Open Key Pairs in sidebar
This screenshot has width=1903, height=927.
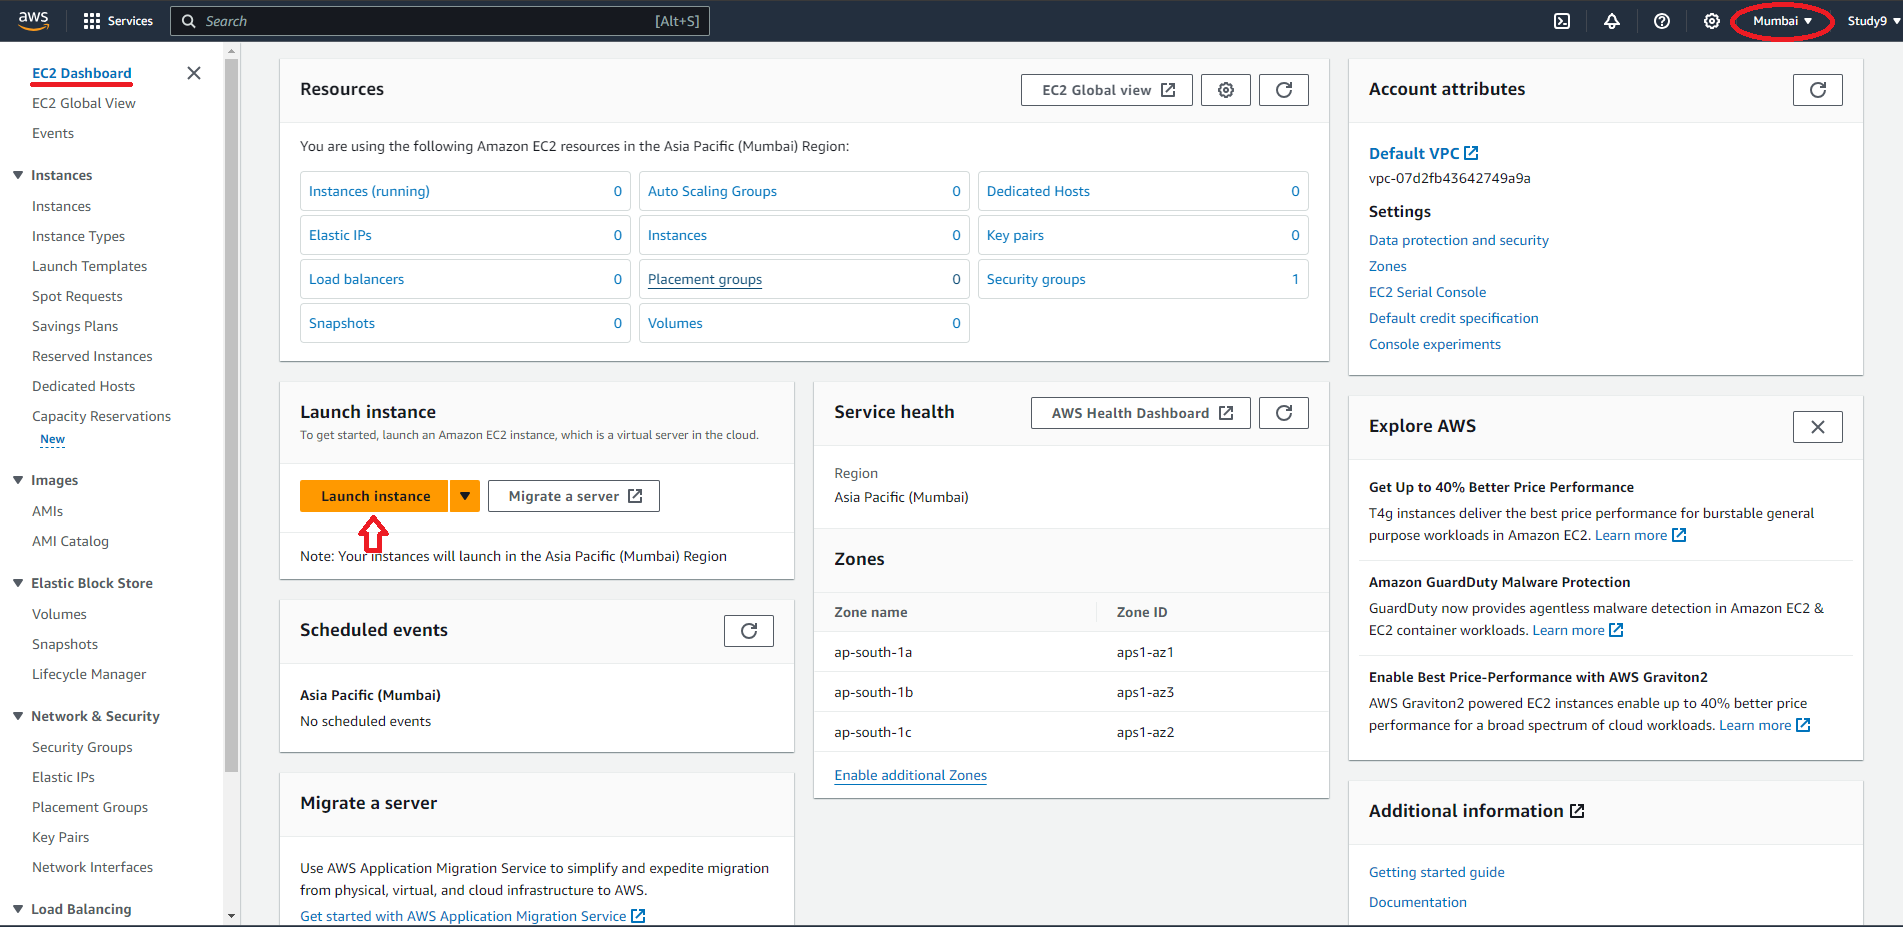60,837
